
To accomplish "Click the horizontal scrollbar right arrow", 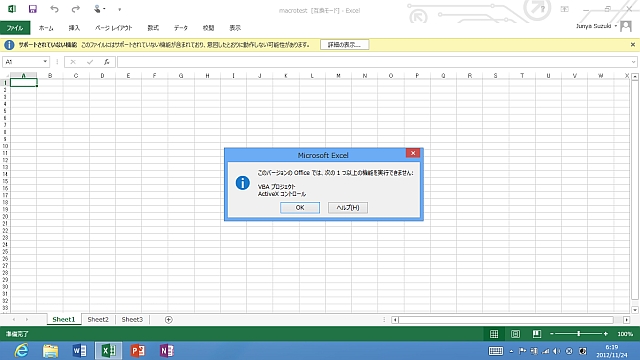I will click(x=627, y=320).
